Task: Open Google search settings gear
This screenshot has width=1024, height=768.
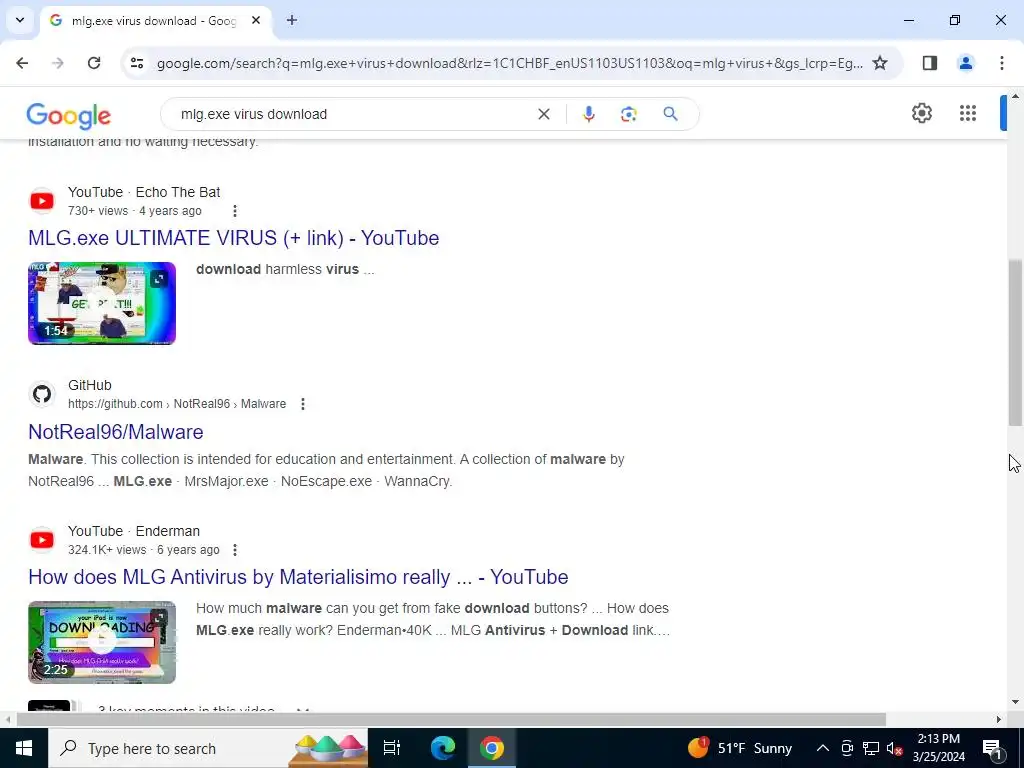Action: (x=921, y=113)
